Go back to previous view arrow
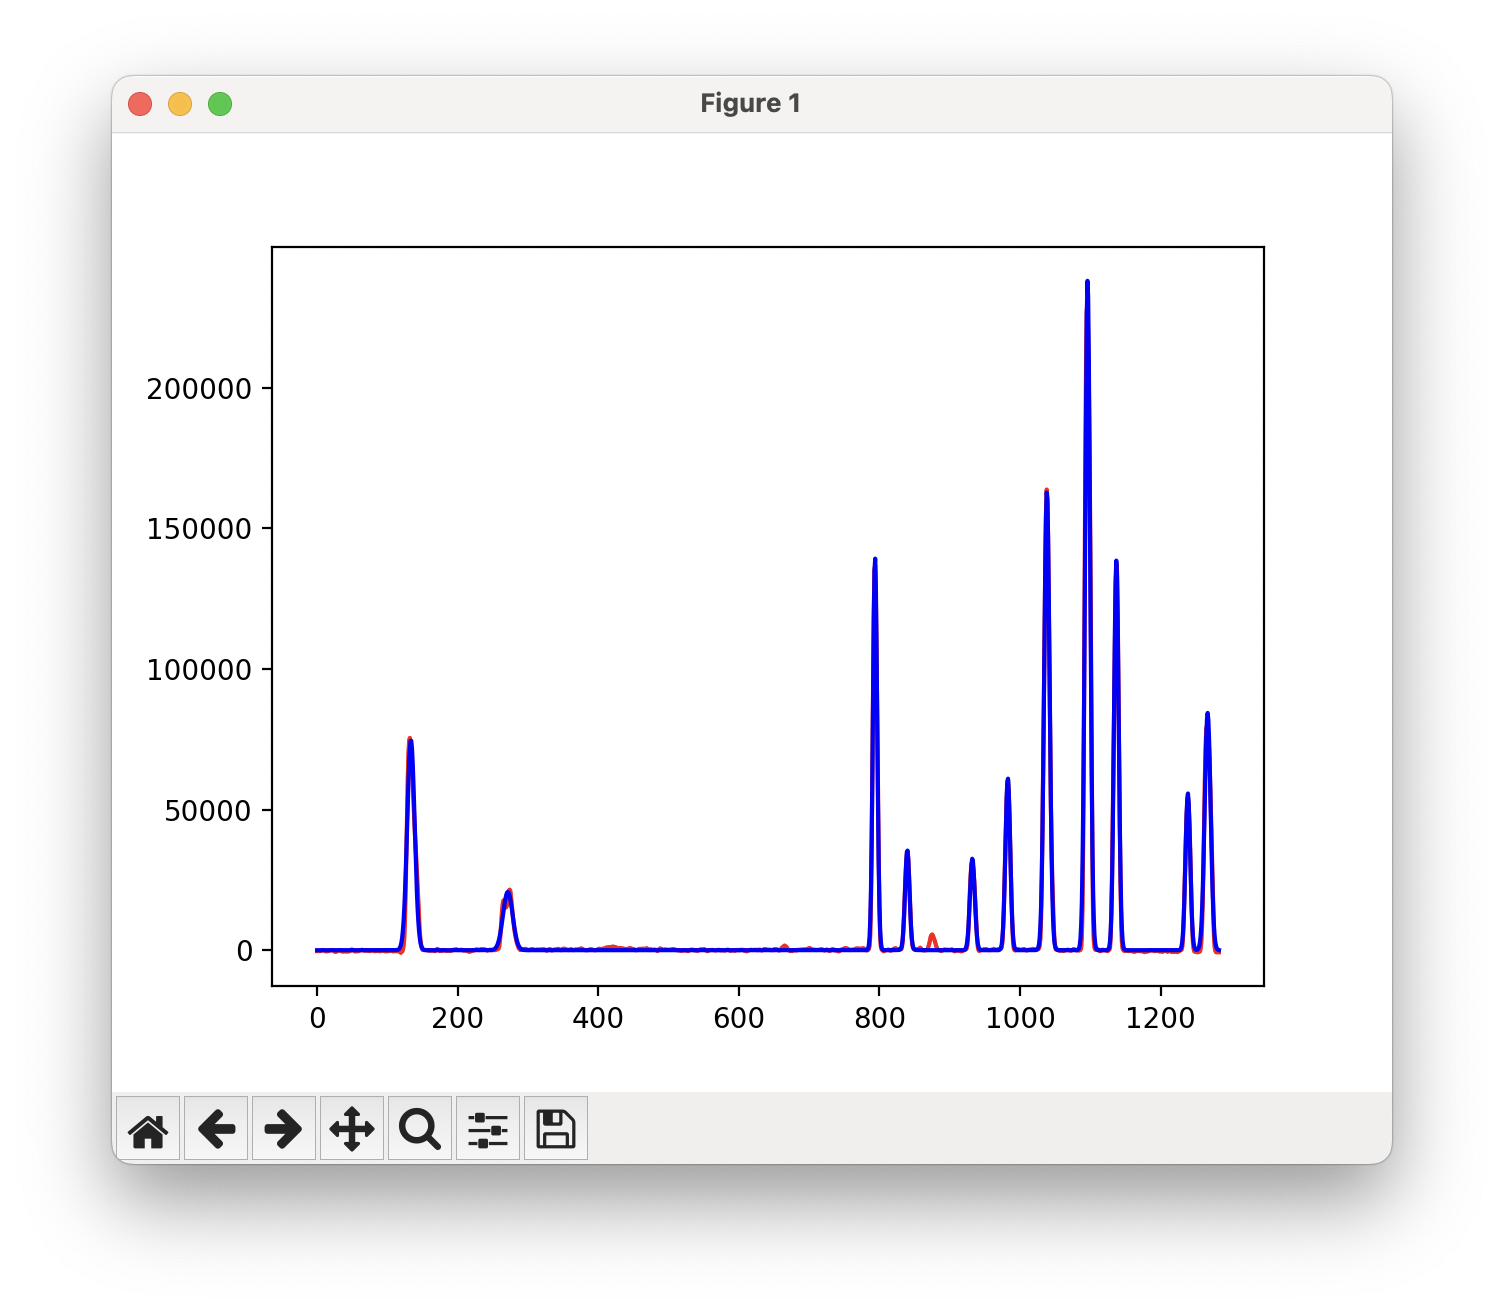The image size is (1504, 1312). click(216, 1129)
